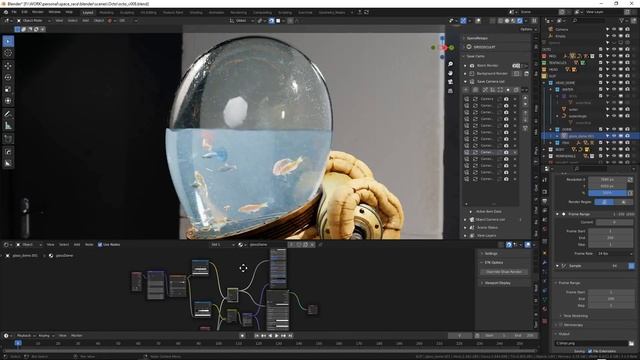Click the play animation button in timeline

277,336
